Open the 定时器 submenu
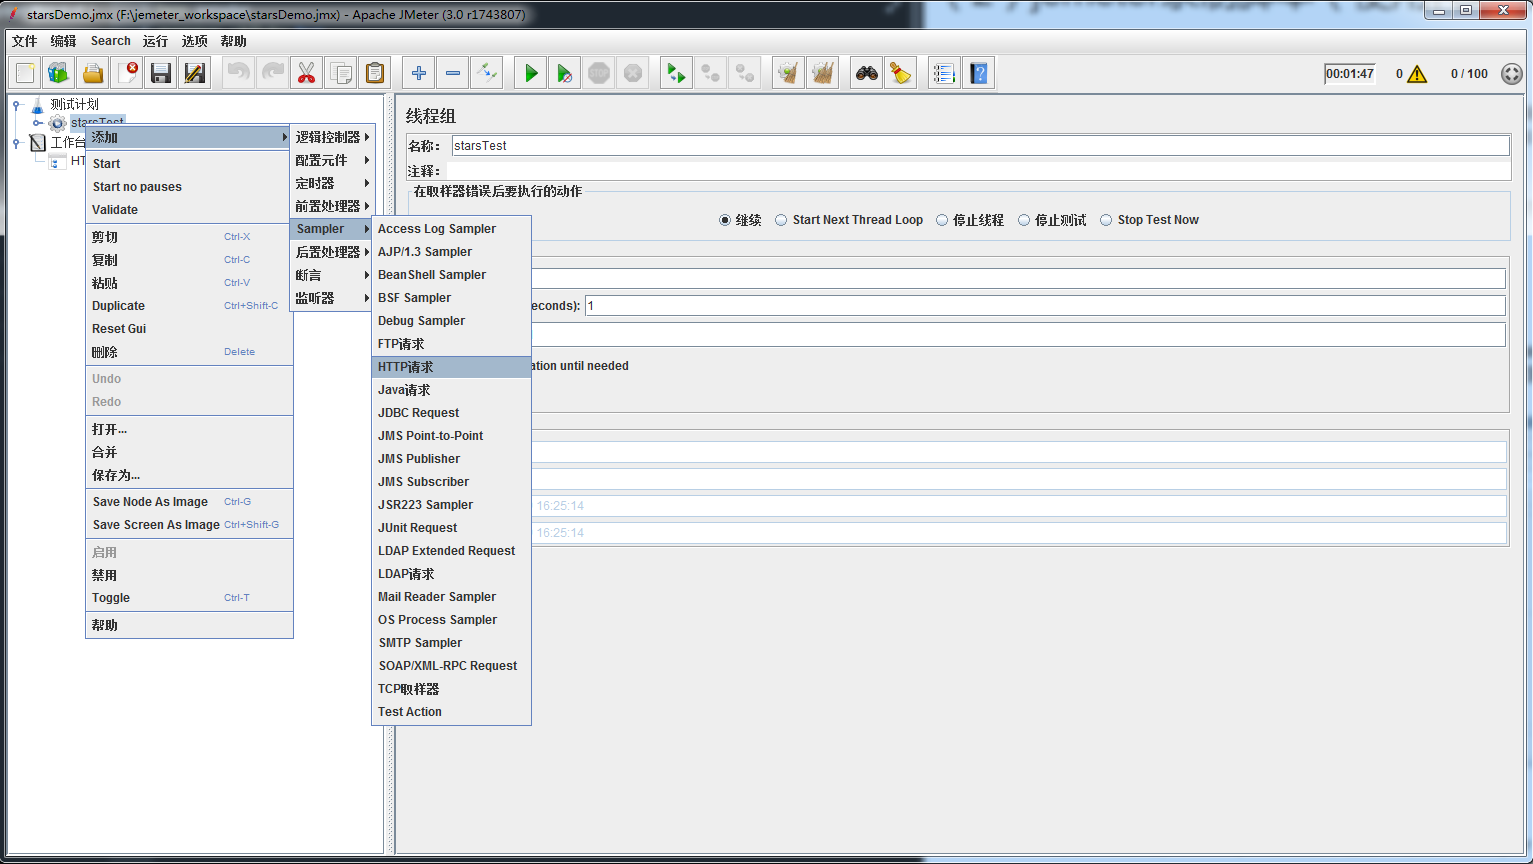The height and width of the screenshot is (864, 1533). (x=331, y=183)
